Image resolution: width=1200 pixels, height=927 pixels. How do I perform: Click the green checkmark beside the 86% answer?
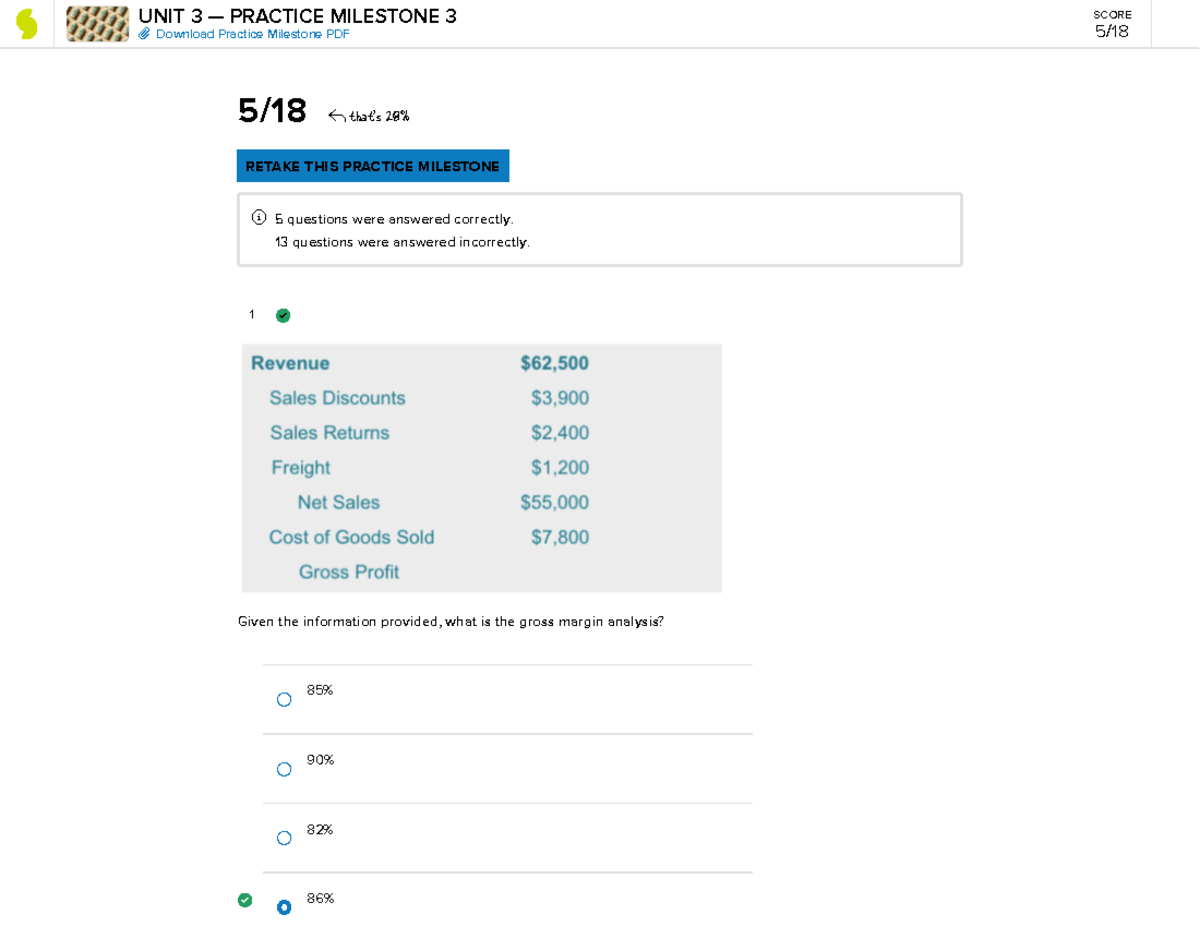tap(245, 901)
